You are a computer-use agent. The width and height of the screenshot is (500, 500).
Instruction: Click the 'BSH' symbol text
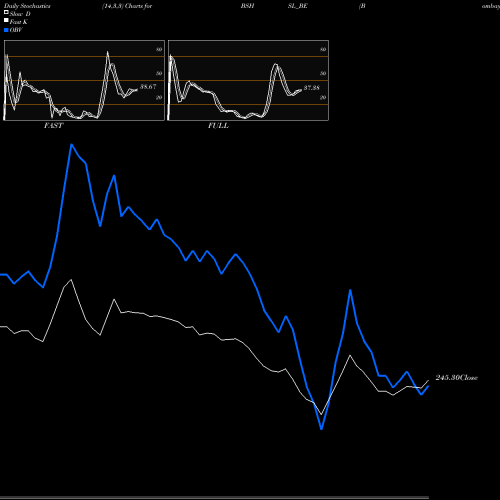click(247, 6)
